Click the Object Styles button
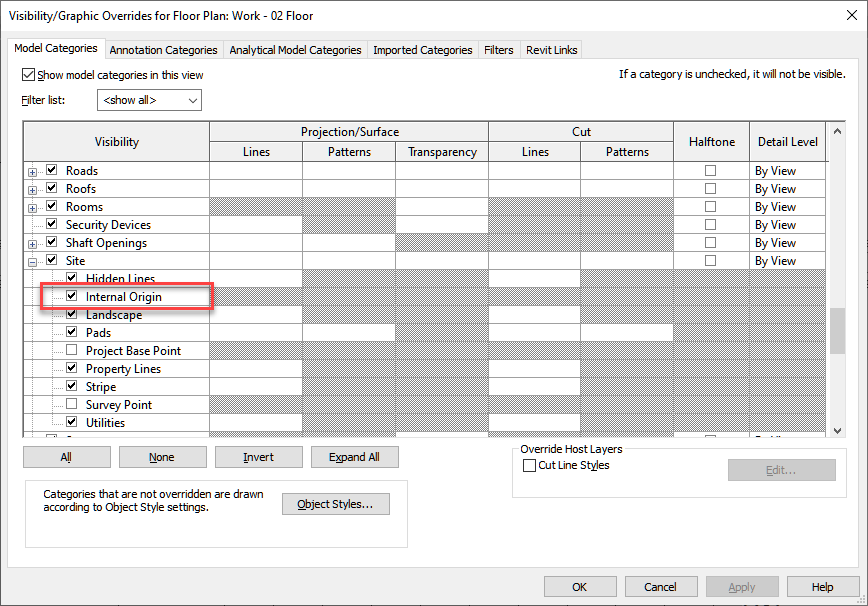This screenshot has width=868, height=606. point(335,505)
